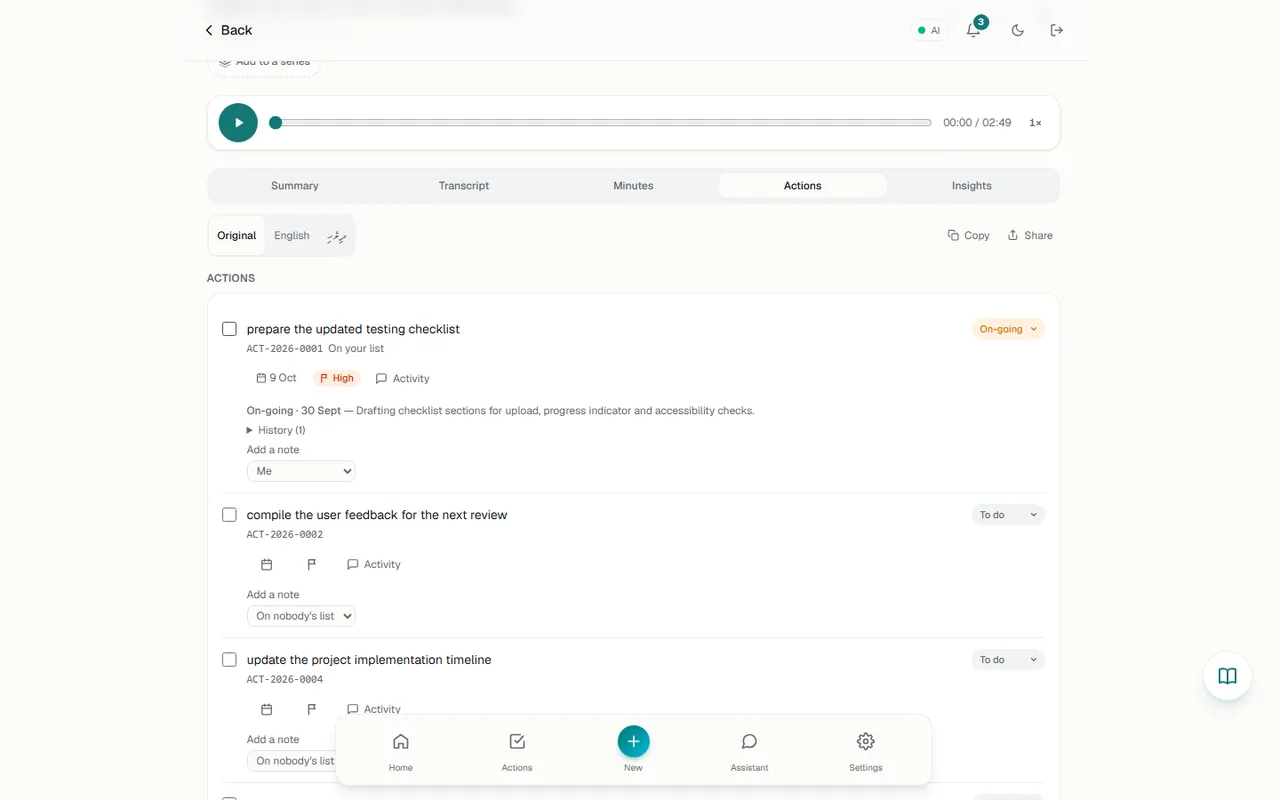
Task: Go back using the Back arrow button
Action: point(228,30)
